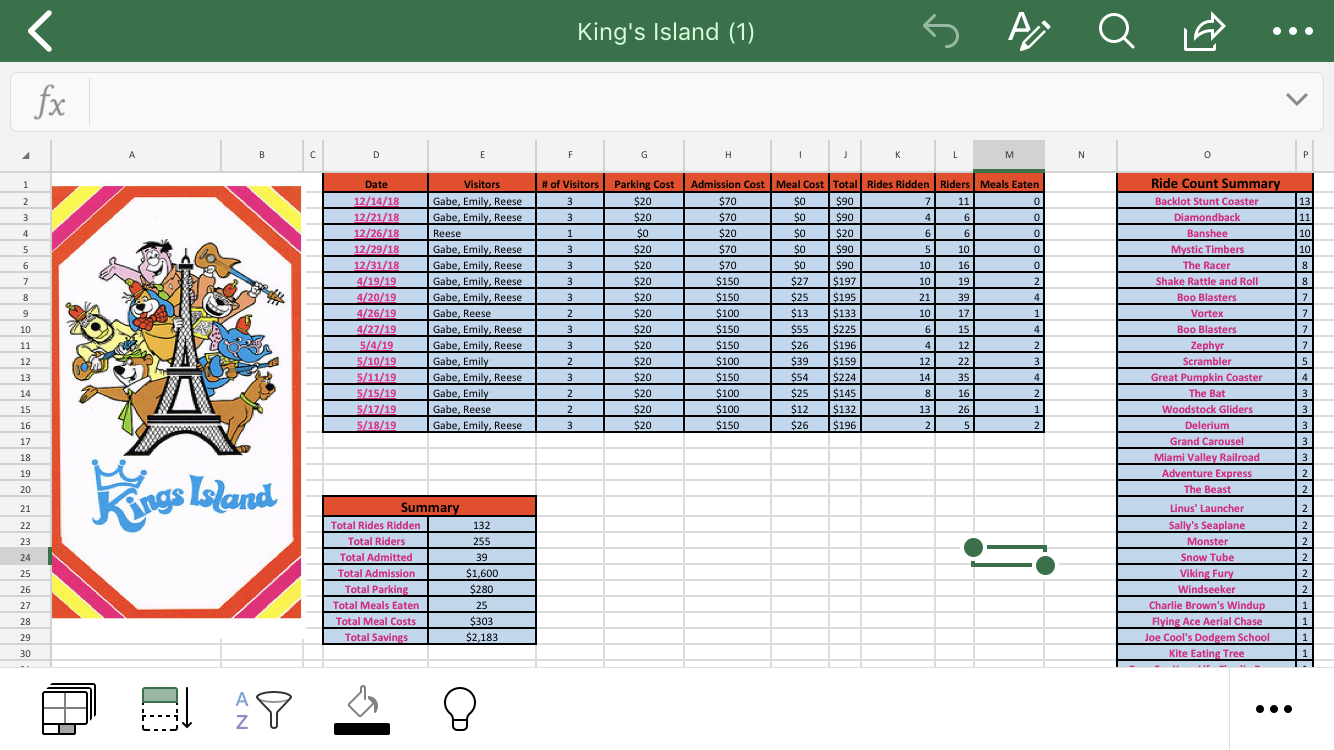Open the 4/27/19 date link
The height and width of the screenshot is (750, 1334).
(376, 329)
